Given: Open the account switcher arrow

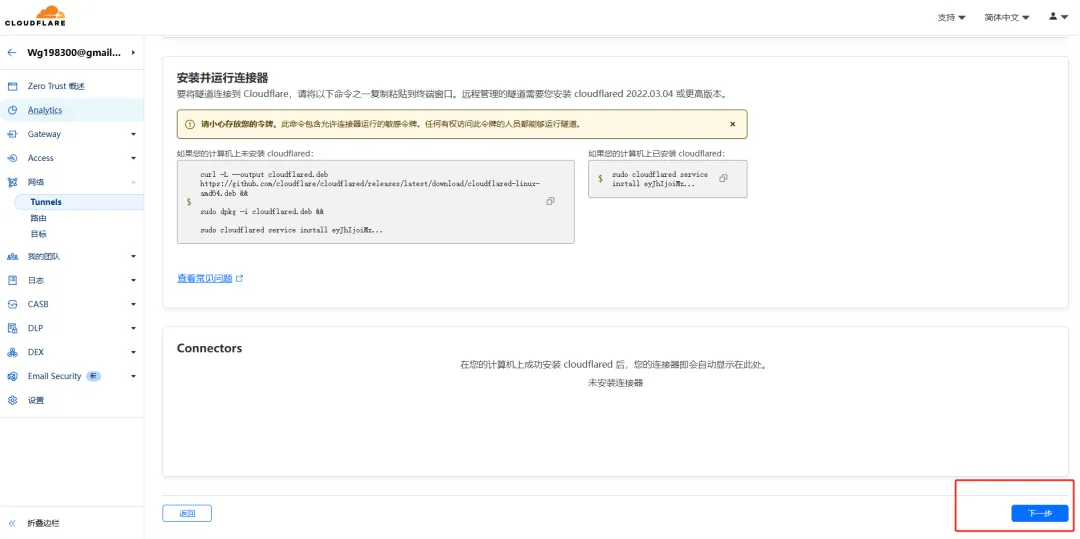Looking at the screenshot, I should coord(133,52).
